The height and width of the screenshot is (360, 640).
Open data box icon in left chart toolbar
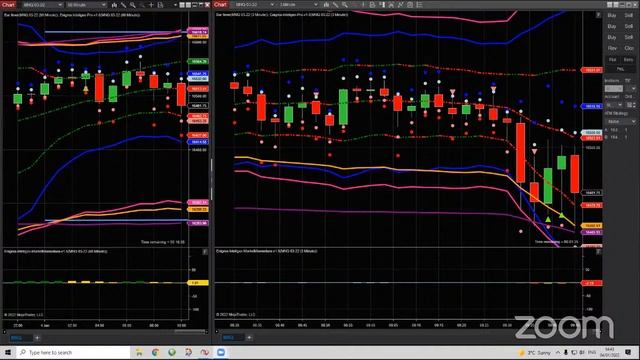point(160,5)
